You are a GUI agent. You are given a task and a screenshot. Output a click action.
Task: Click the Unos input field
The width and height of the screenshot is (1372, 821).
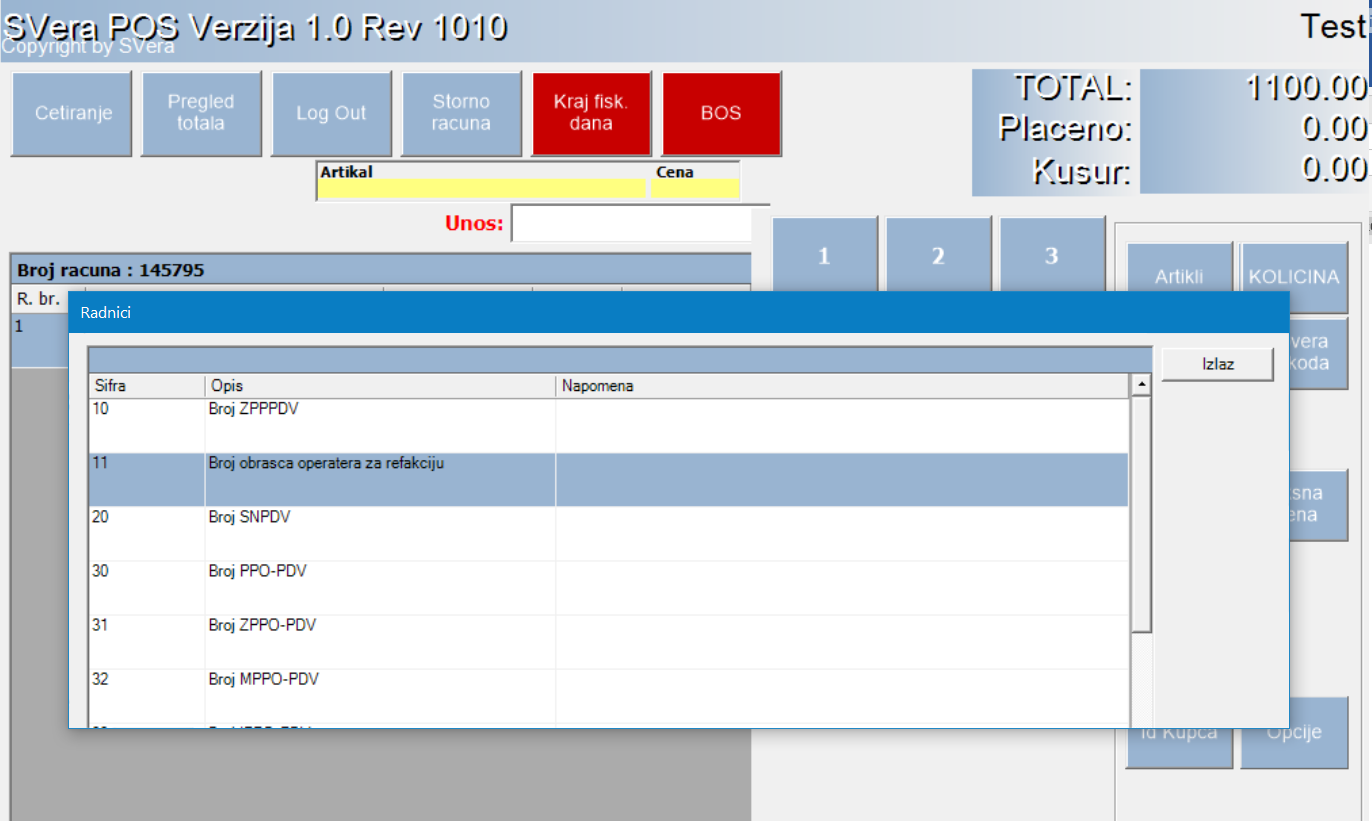631,224
